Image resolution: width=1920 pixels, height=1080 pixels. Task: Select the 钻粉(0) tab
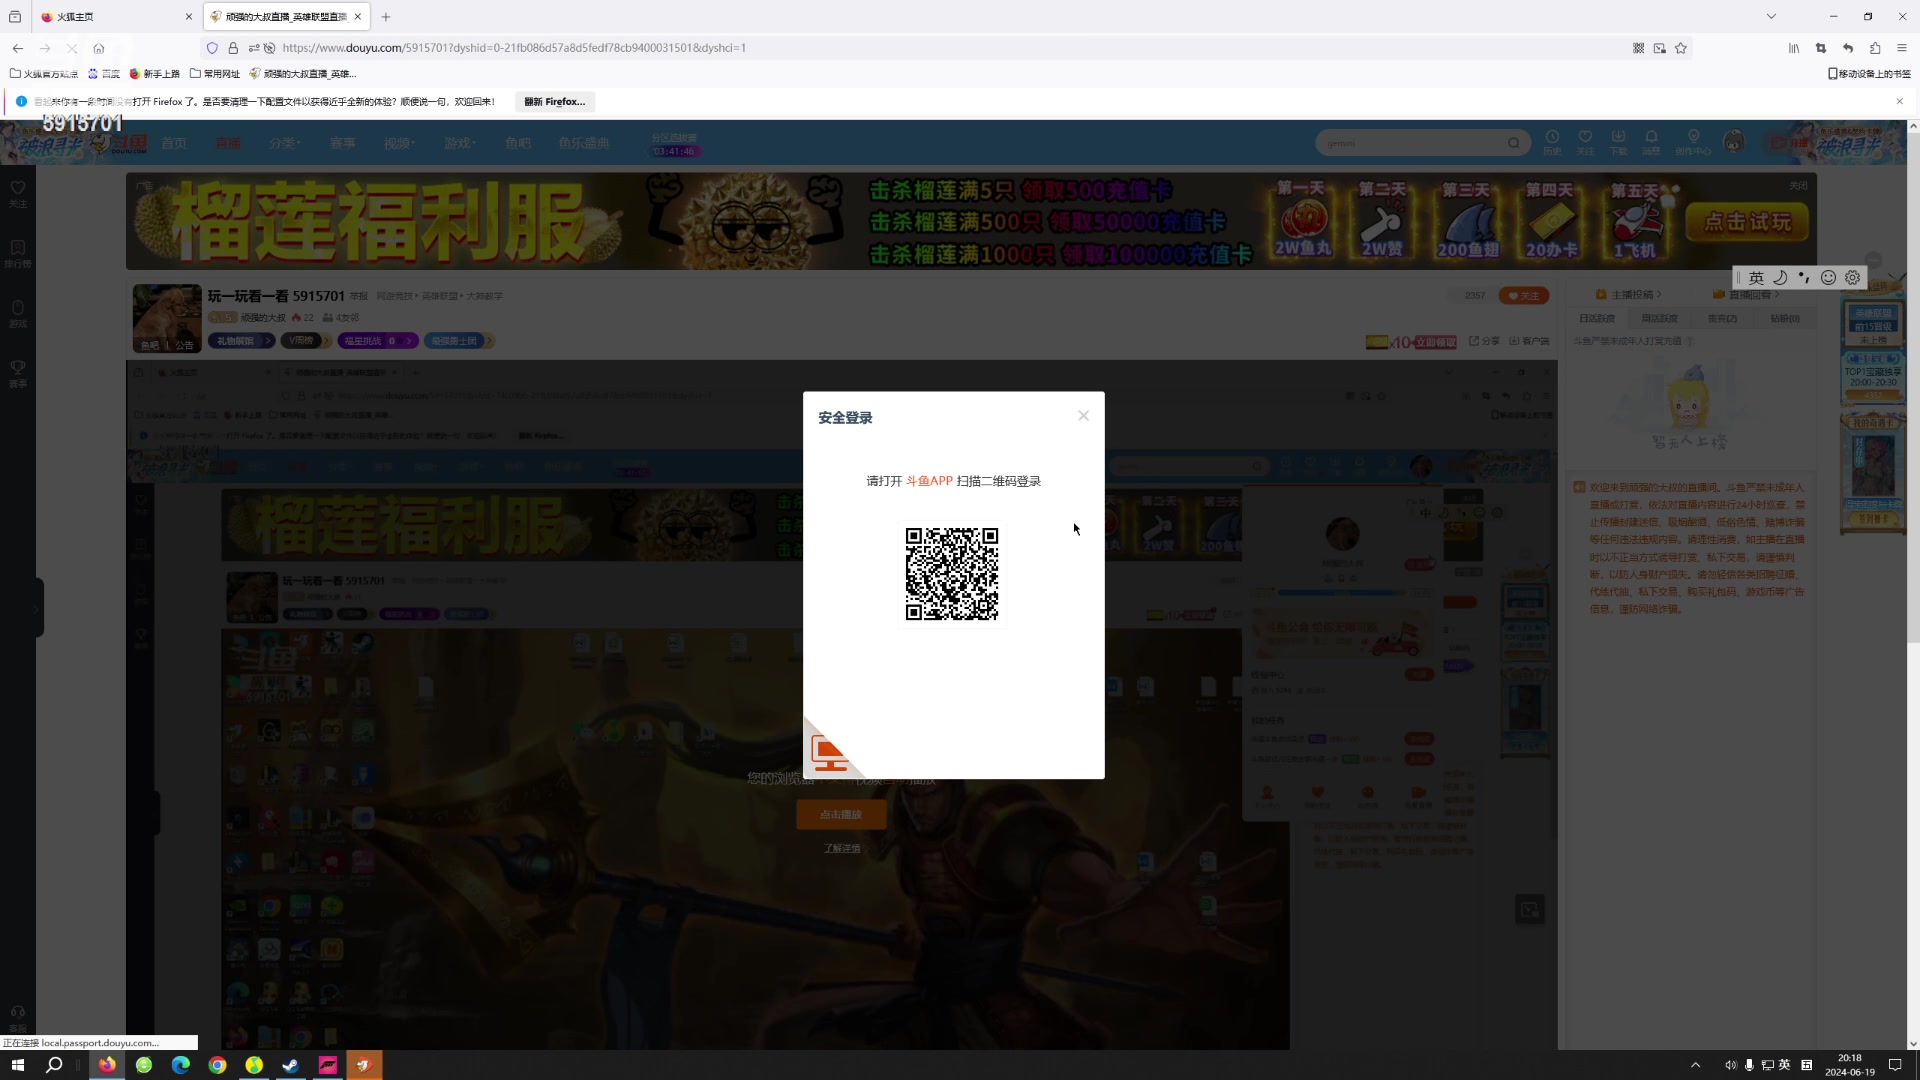click(1785, 318)
